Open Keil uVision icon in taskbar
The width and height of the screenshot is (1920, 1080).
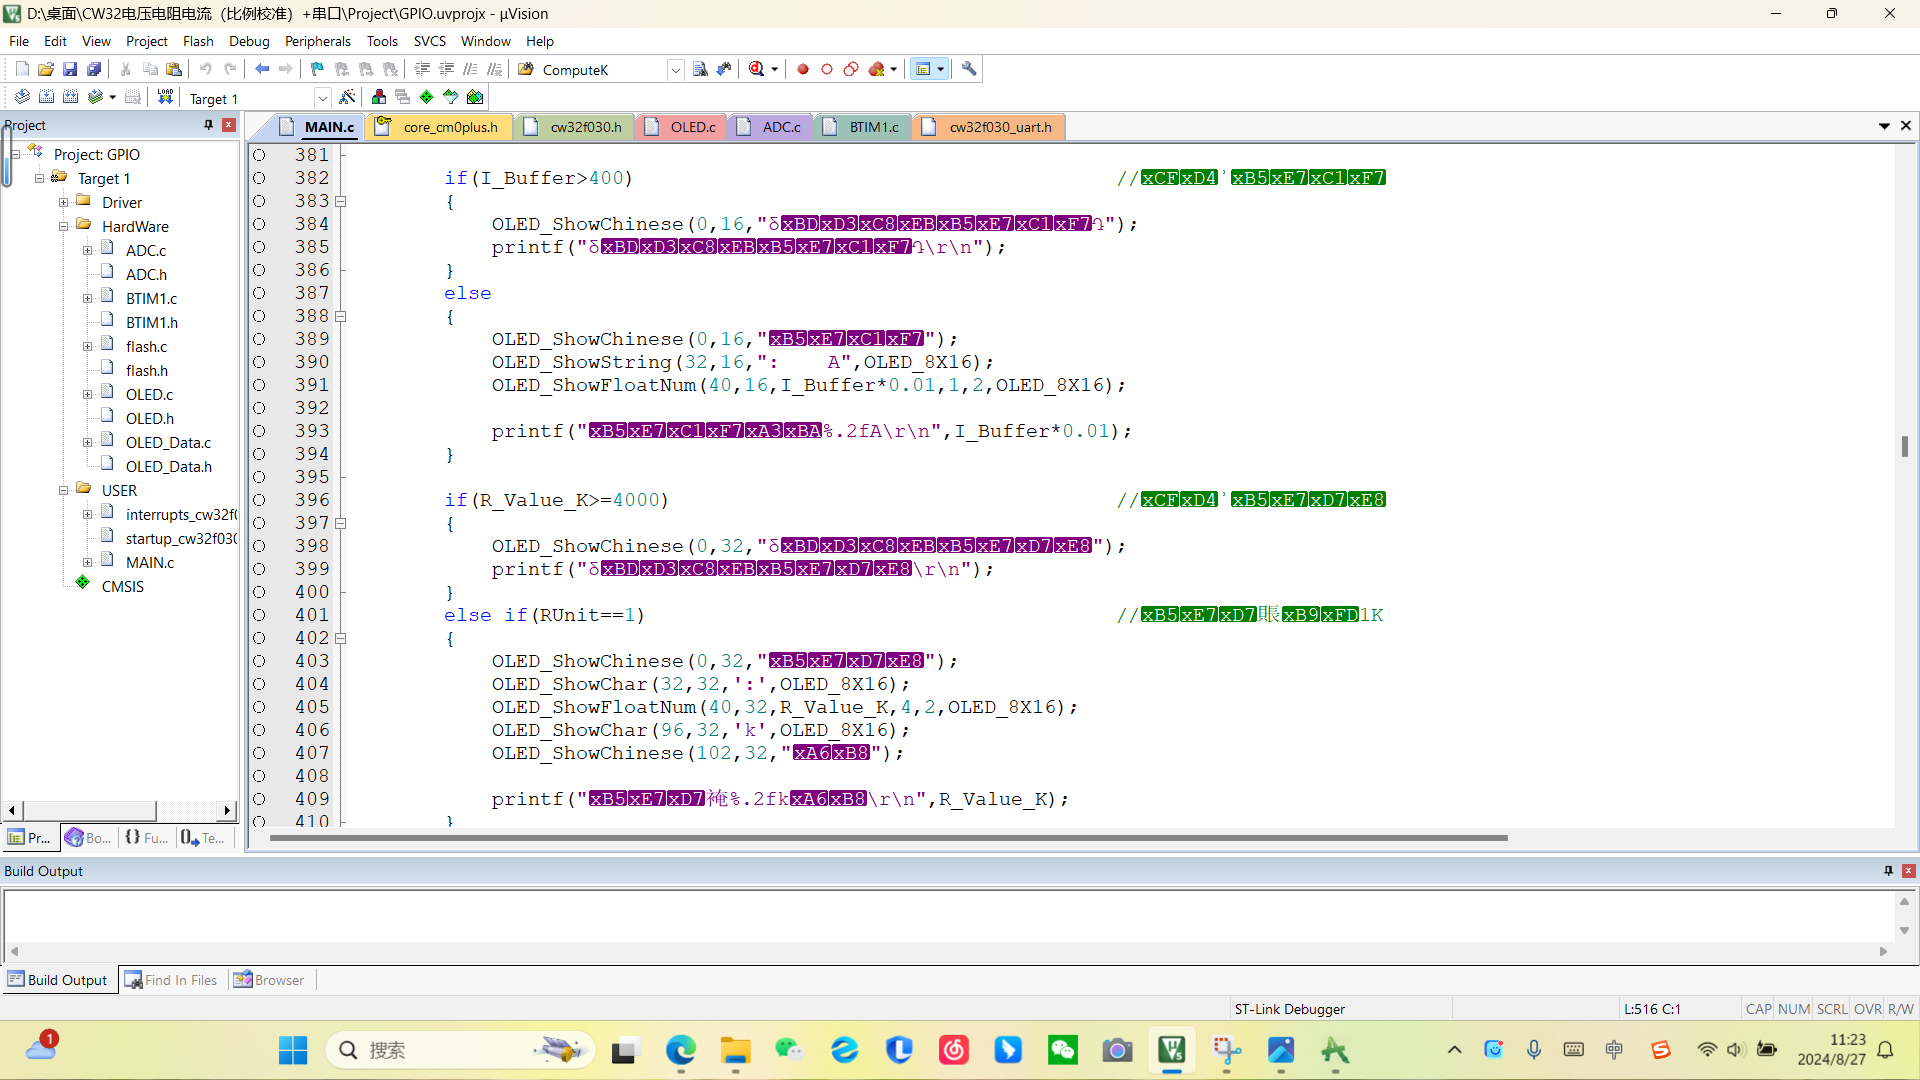coord(1172,1050)
